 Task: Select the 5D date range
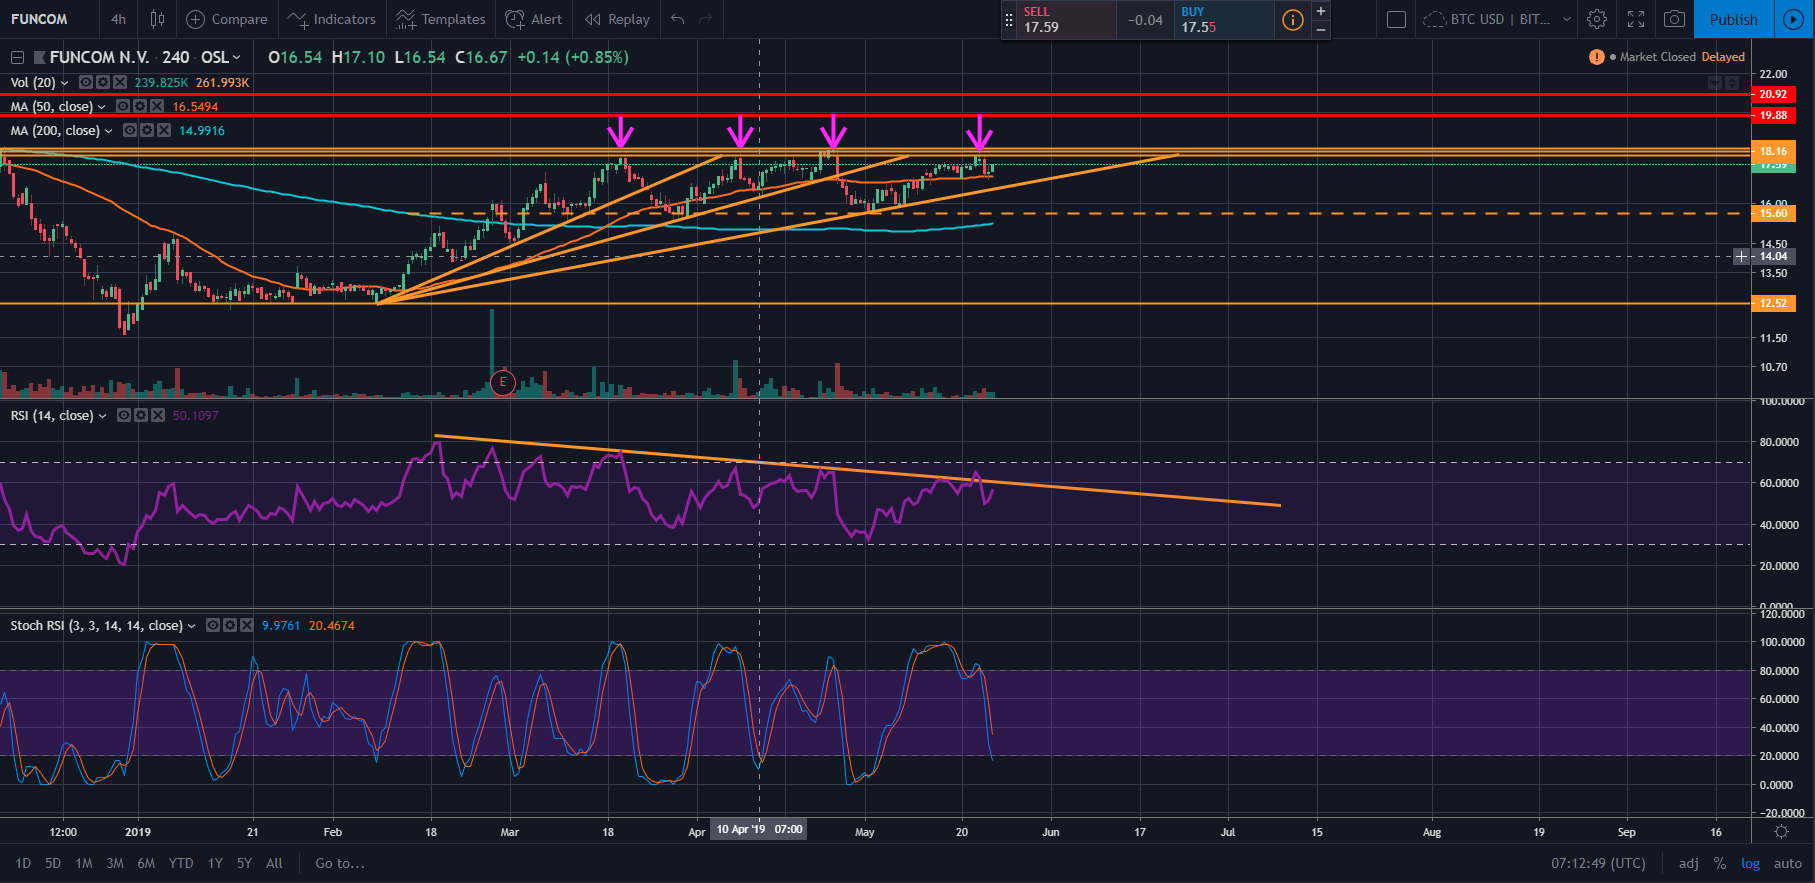tap(53, 863)
